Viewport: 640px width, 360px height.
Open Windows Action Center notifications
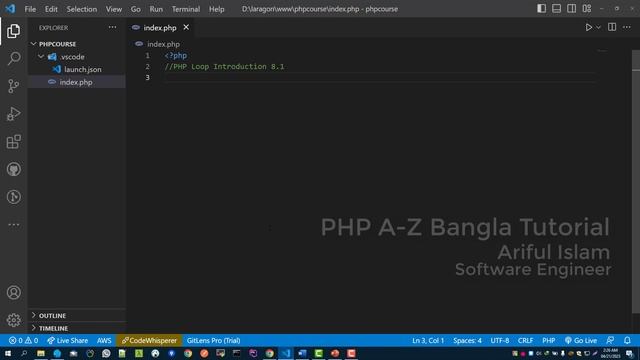[630, 353]
